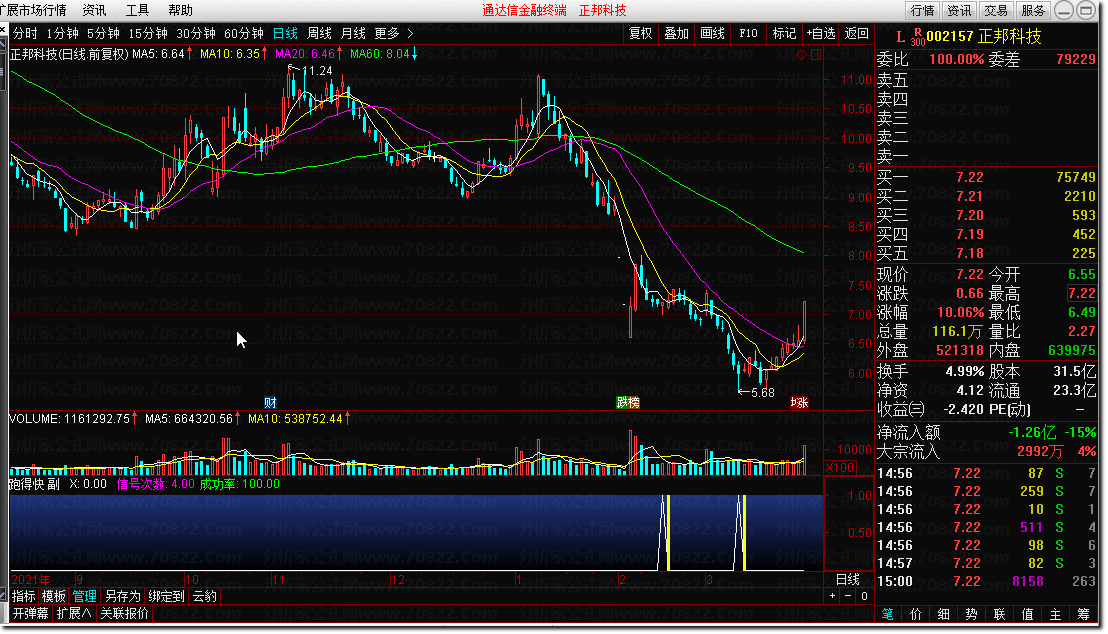This screenshot has width=1108, height=634.
Task: Open the 复权 adjustment option
Action: pyautogui.click(x=641, y=33)
